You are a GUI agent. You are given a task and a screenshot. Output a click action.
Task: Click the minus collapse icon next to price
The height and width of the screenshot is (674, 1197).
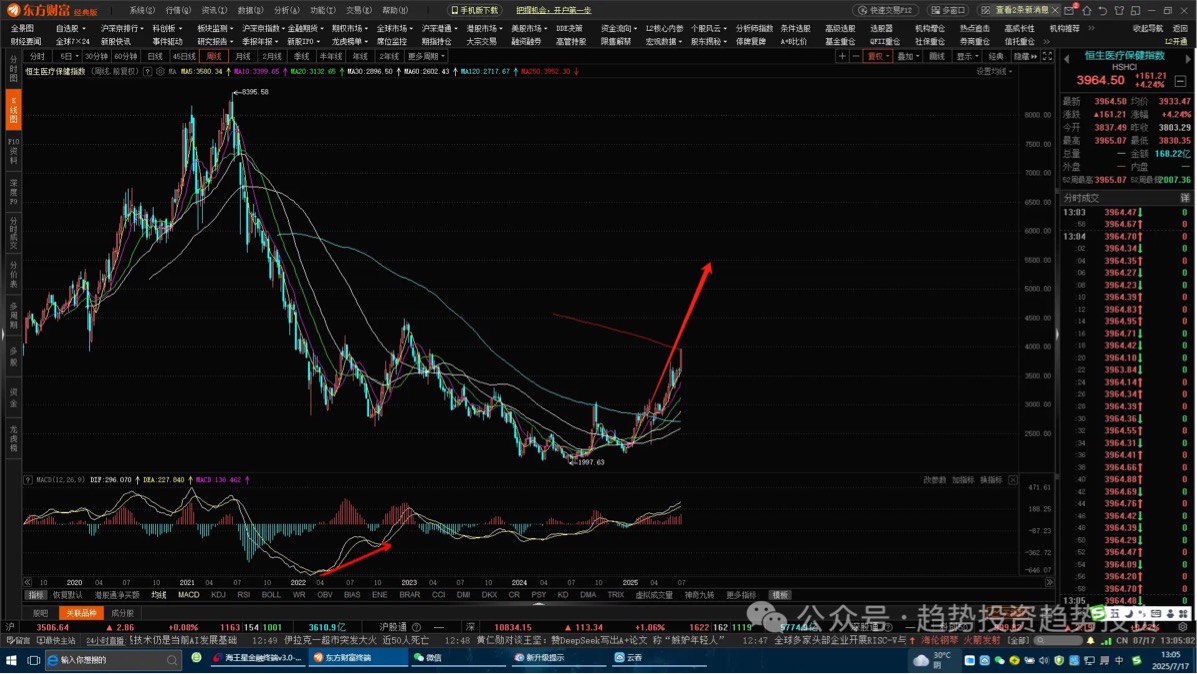(x=1180, y=80)
